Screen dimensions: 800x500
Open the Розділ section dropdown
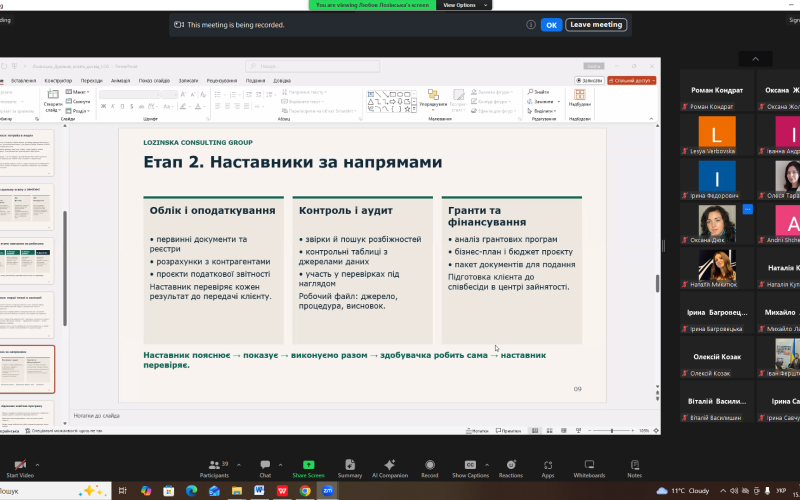point(78,111)
